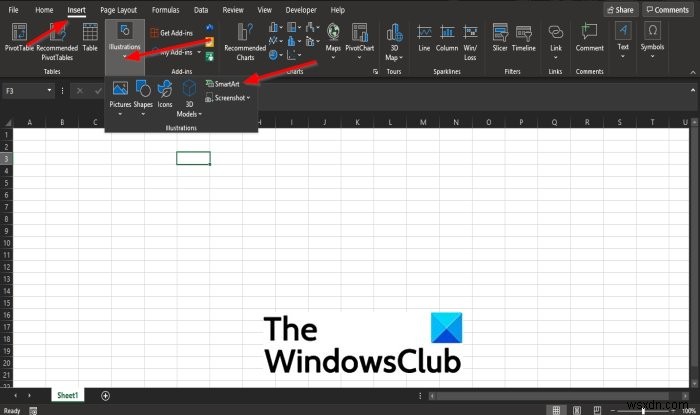Click the zoom slider
The image size is (700, 415).
643,411
